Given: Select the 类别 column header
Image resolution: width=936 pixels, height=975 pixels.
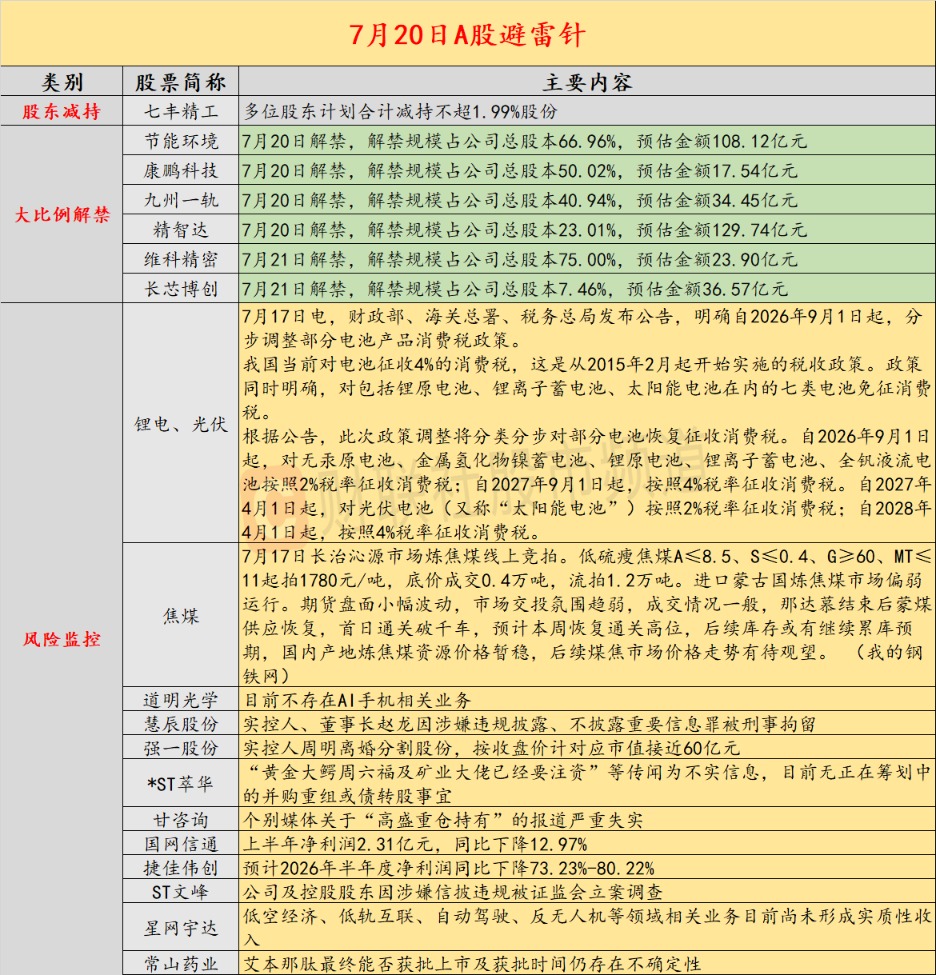Looking at the screenshot, I should click(62, 82).
